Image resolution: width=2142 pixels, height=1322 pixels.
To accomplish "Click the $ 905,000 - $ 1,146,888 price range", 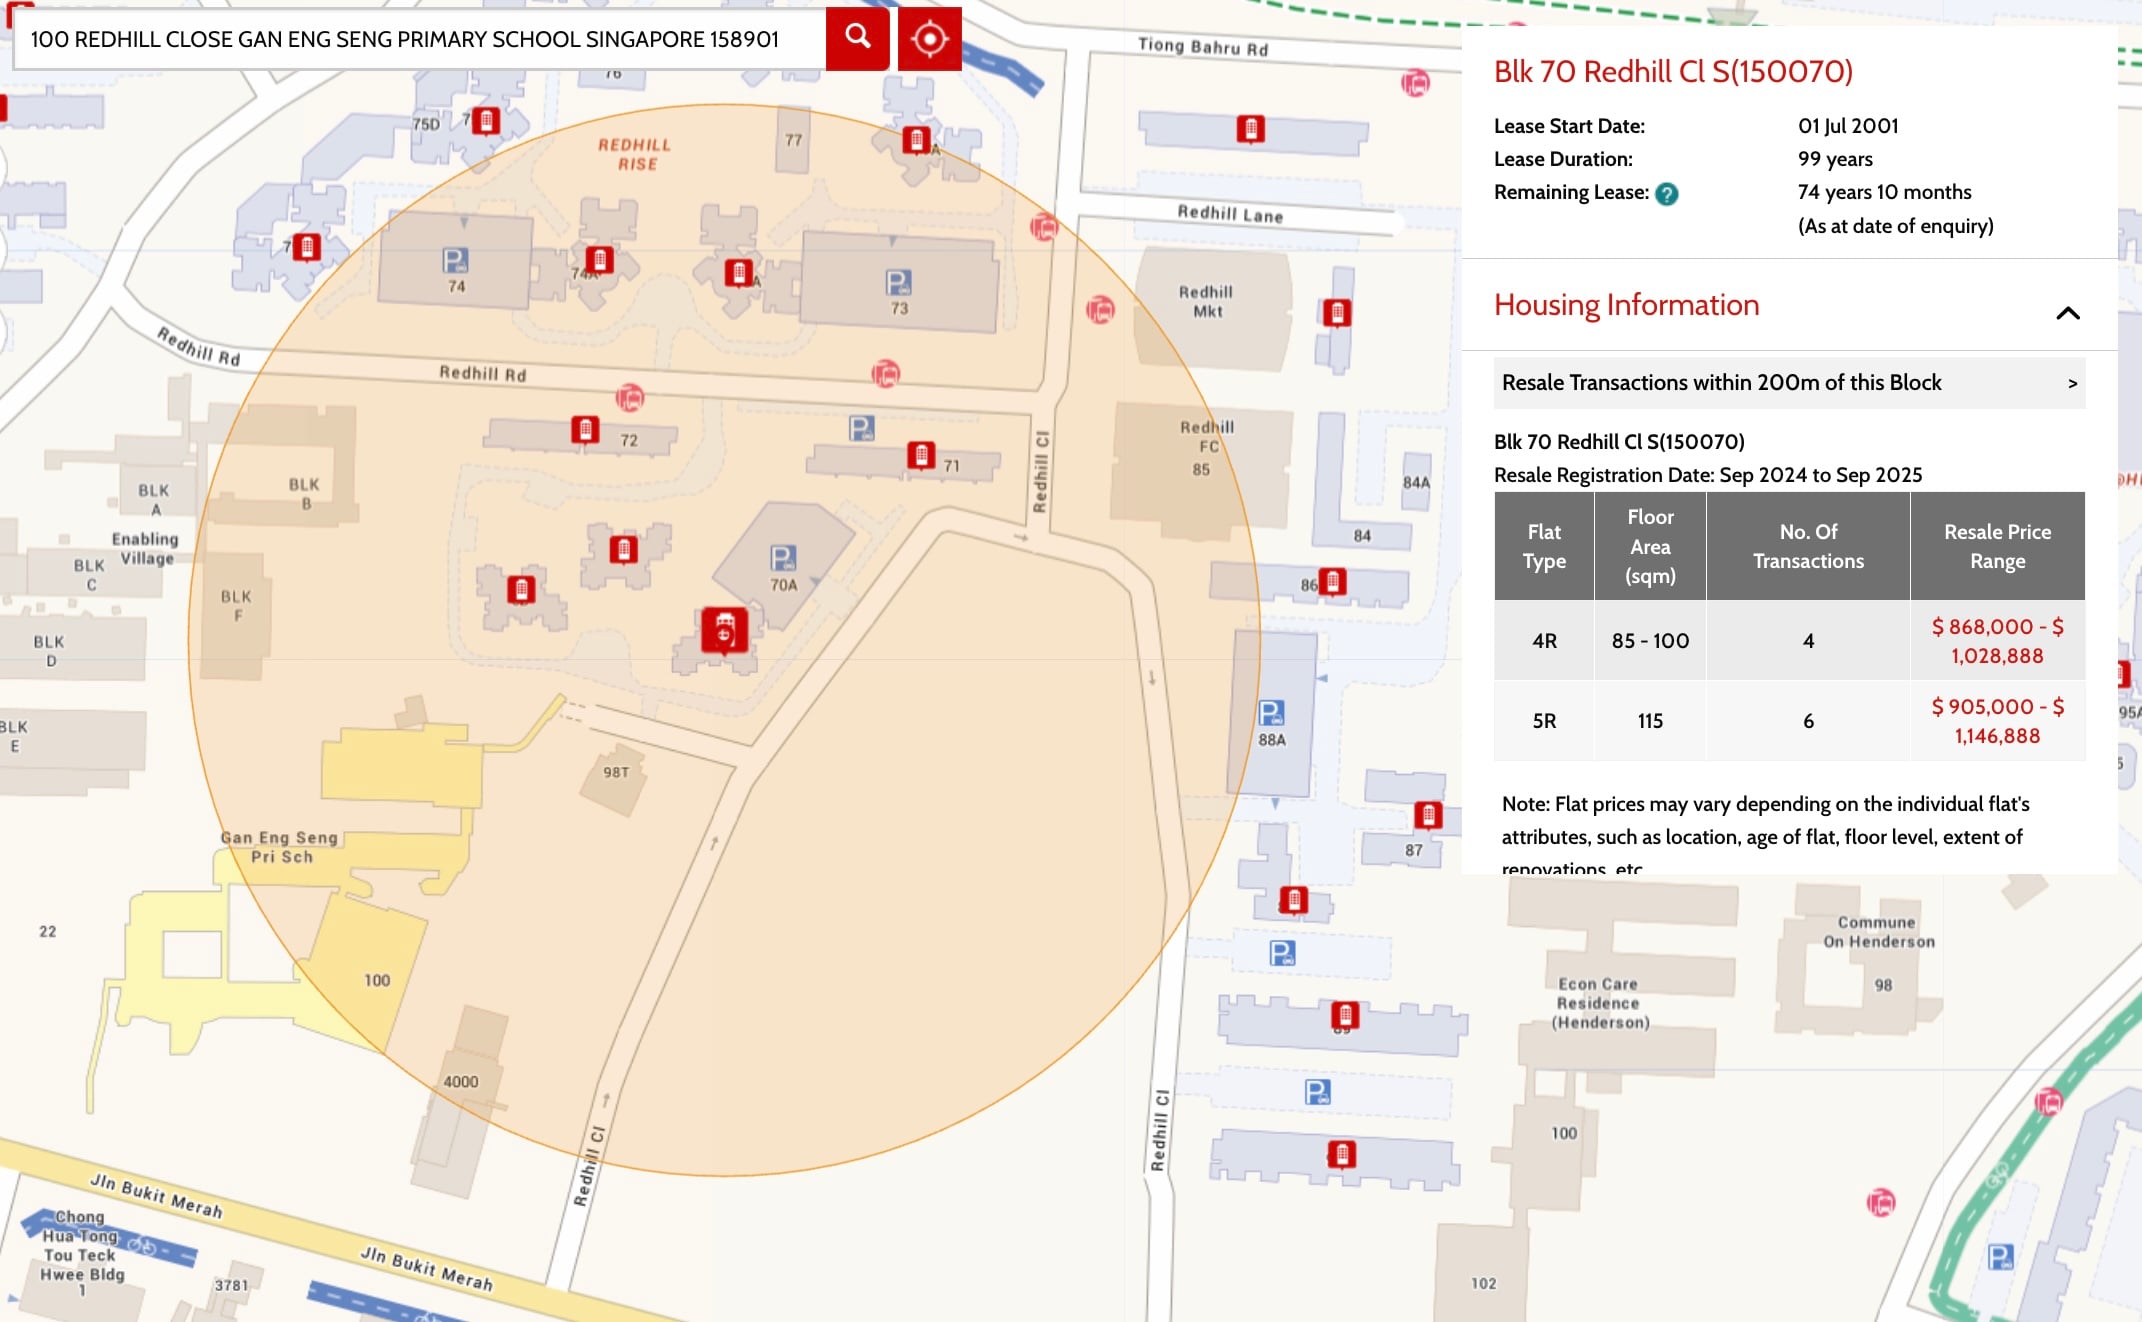I will click(x=1997, y=721).
